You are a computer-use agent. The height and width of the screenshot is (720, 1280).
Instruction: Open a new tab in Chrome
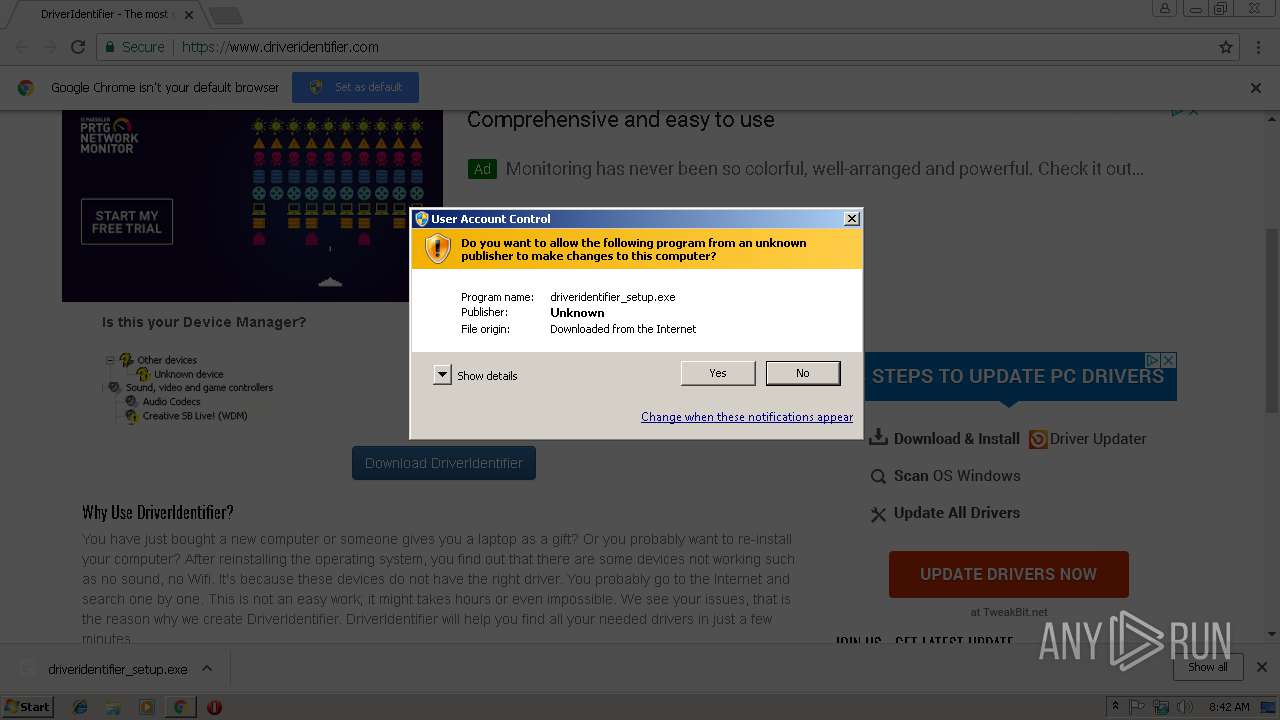225,15
